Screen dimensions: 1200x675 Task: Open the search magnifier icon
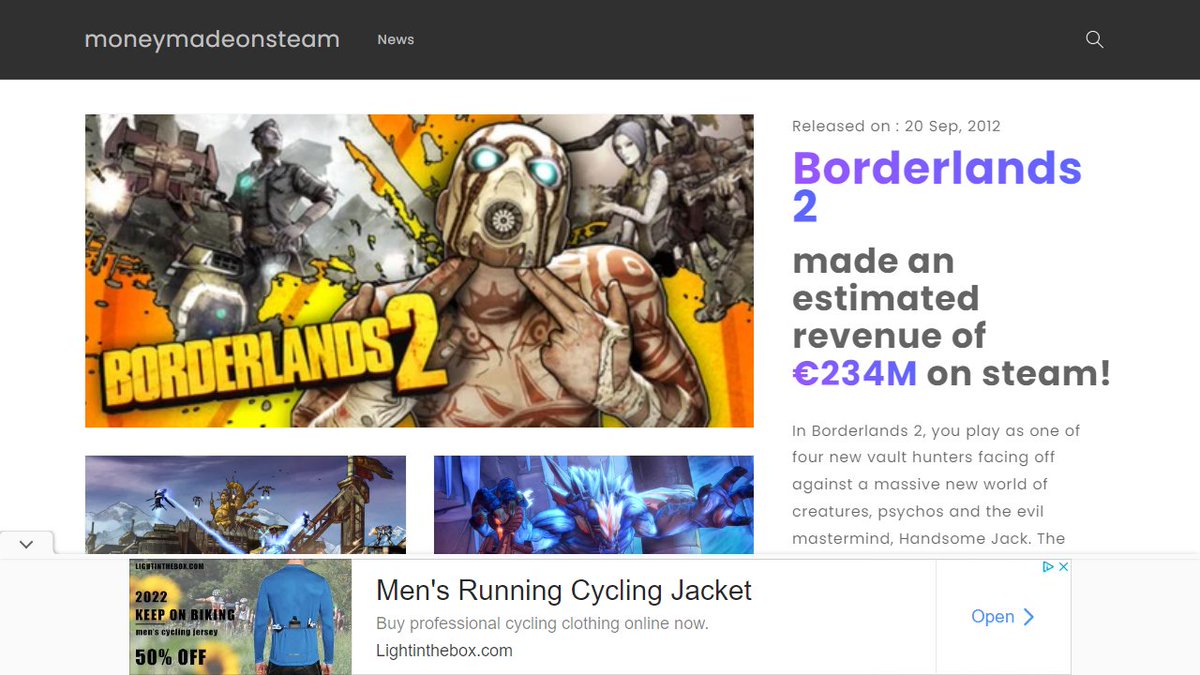tap(1094, 40)
